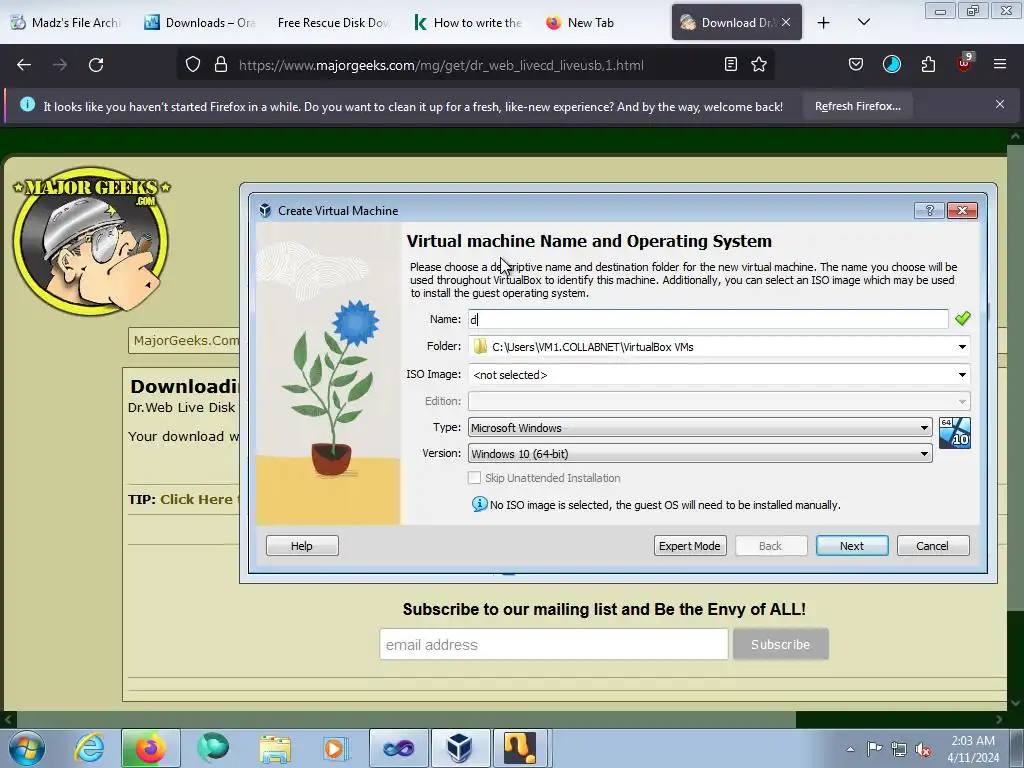Open Windows Start orb
The height and width of the screenshot is (768, 1024).
pos(27,748)
